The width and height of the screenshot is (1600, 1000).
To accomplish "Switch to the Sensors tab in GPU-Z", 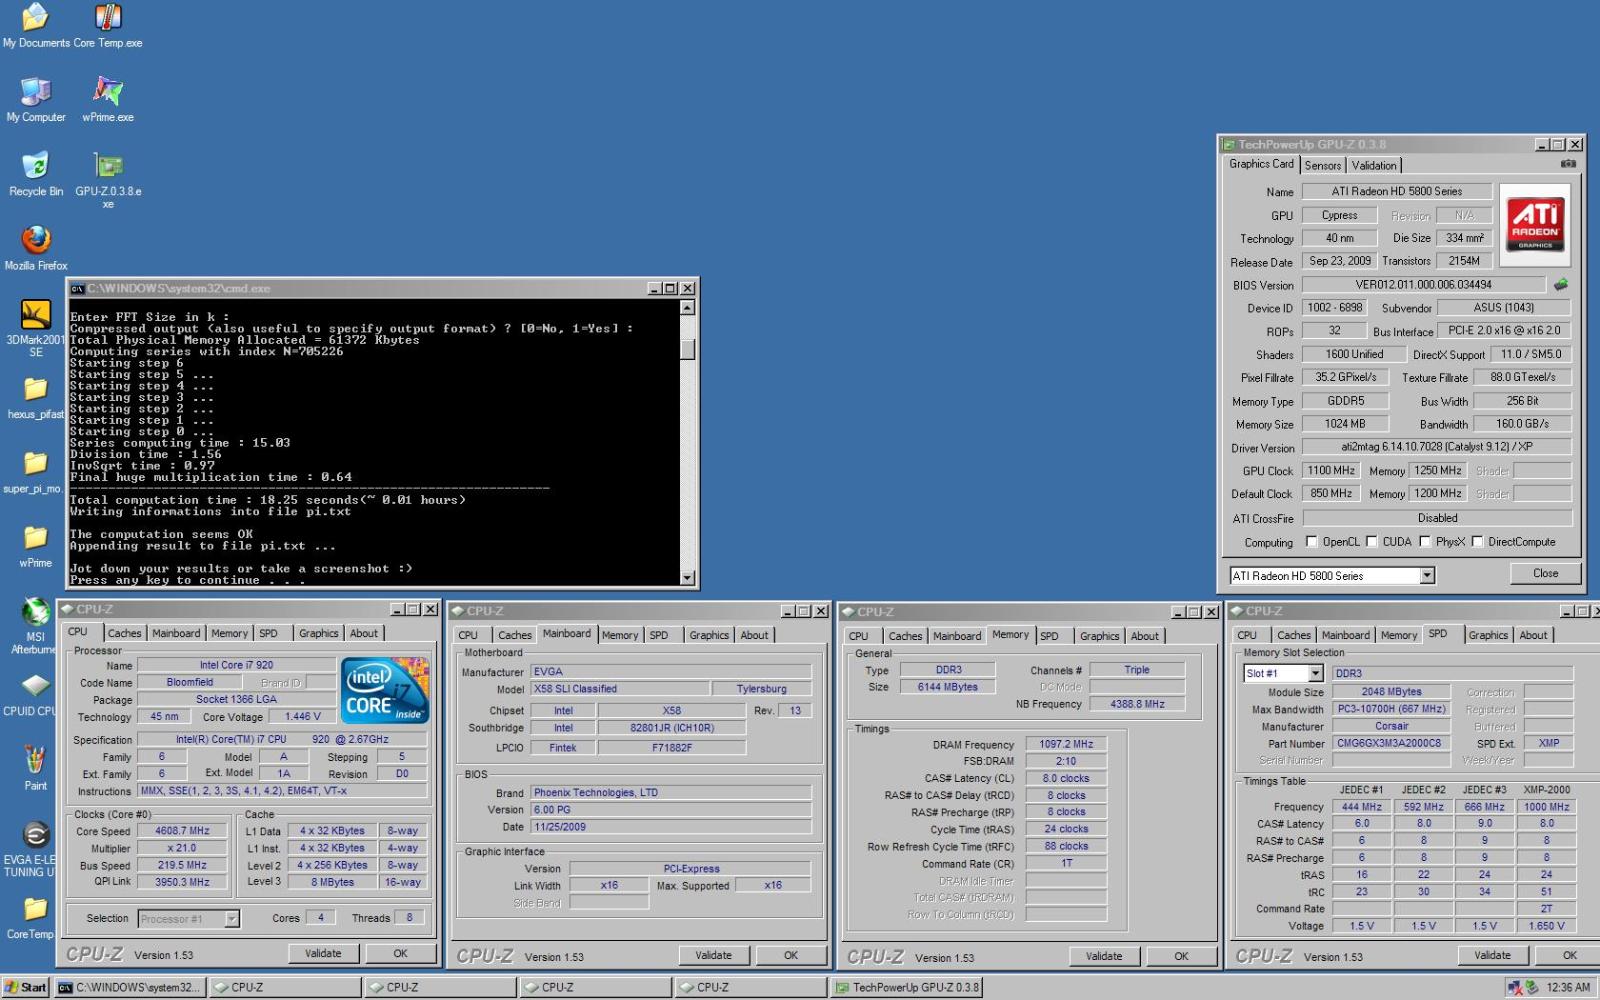I will [x=1322, y=166].
